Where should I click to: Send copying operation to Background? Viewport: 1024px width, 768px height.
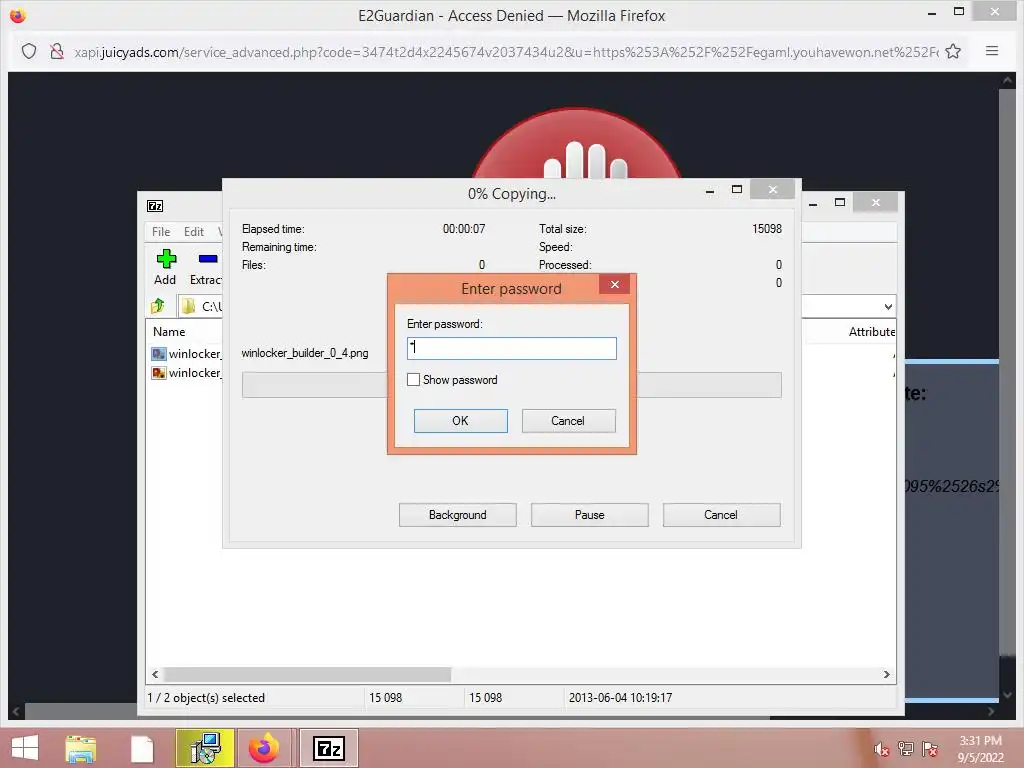(x=458, y=515)
